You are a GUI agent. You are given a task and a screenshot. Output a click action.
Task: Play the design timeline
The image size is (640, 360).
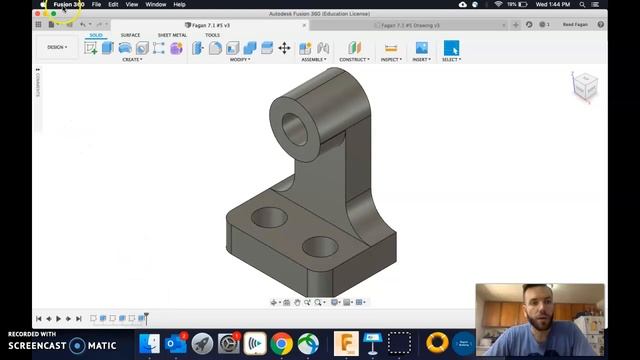point(58,319)
